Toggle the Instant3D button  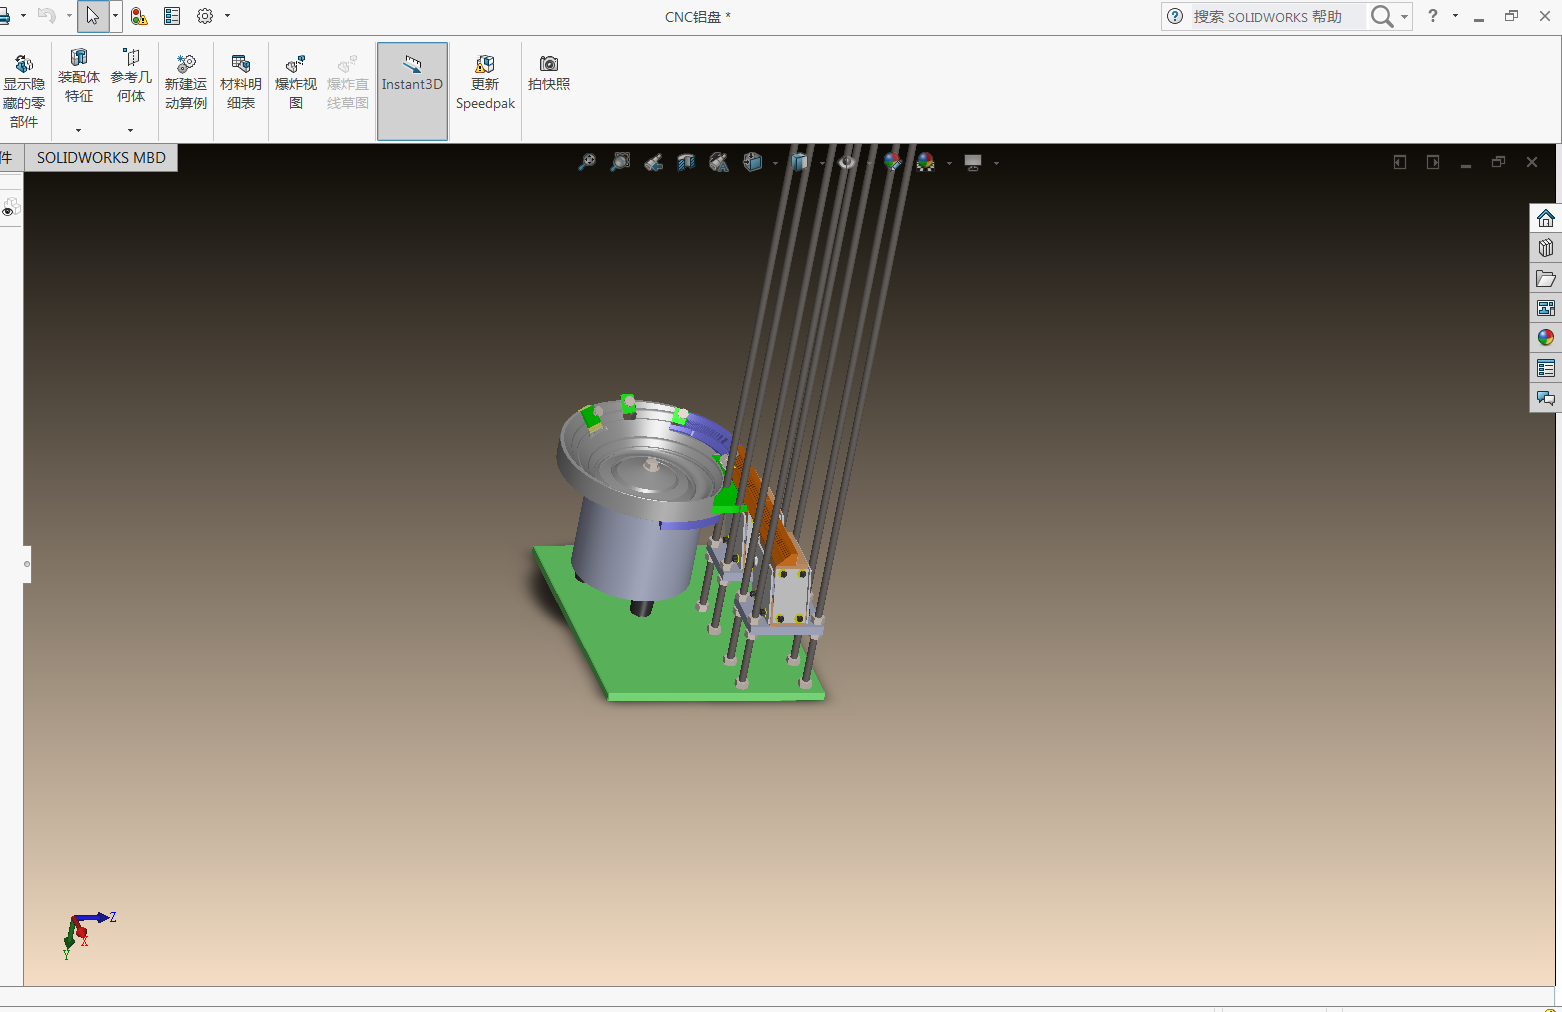(x=412, y=91)
